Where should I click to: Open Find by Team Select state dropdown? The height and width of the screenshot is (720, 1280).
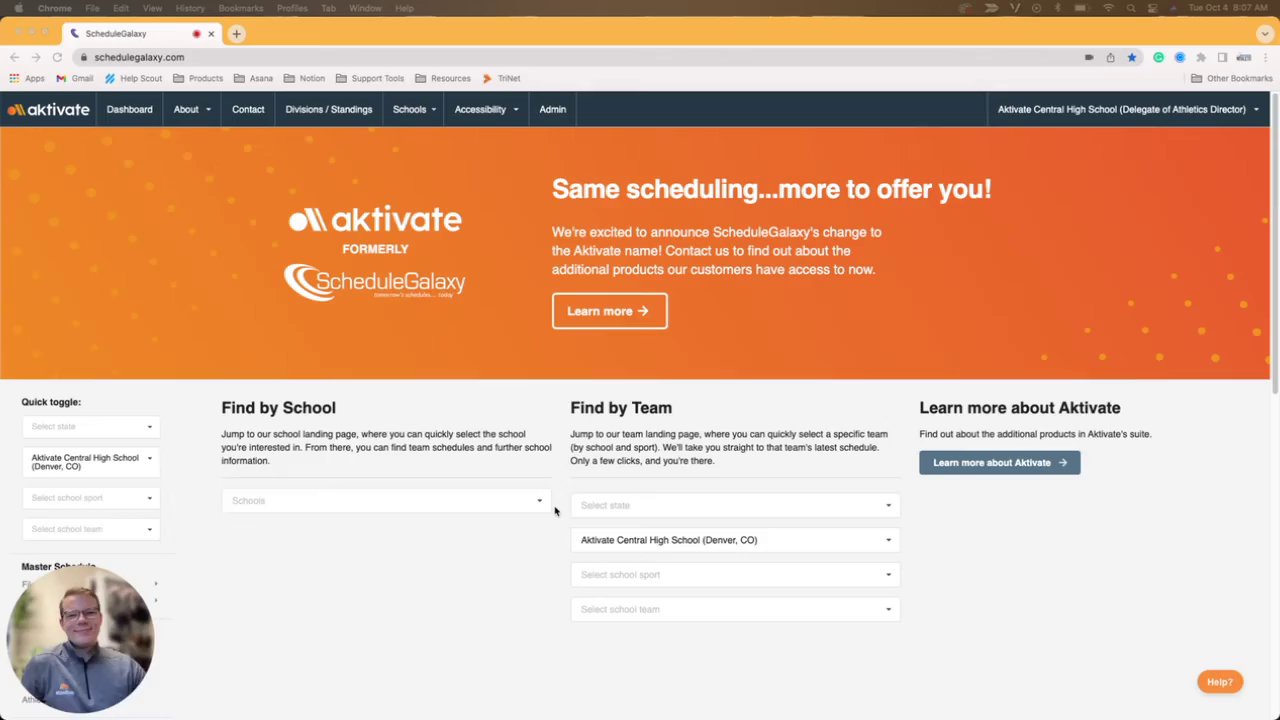(735, 505)
